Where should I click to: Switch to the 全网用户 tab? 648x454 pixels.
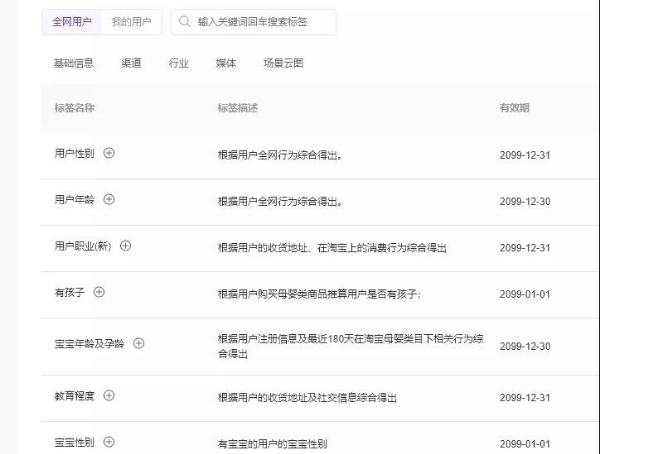tap(71, 22)
